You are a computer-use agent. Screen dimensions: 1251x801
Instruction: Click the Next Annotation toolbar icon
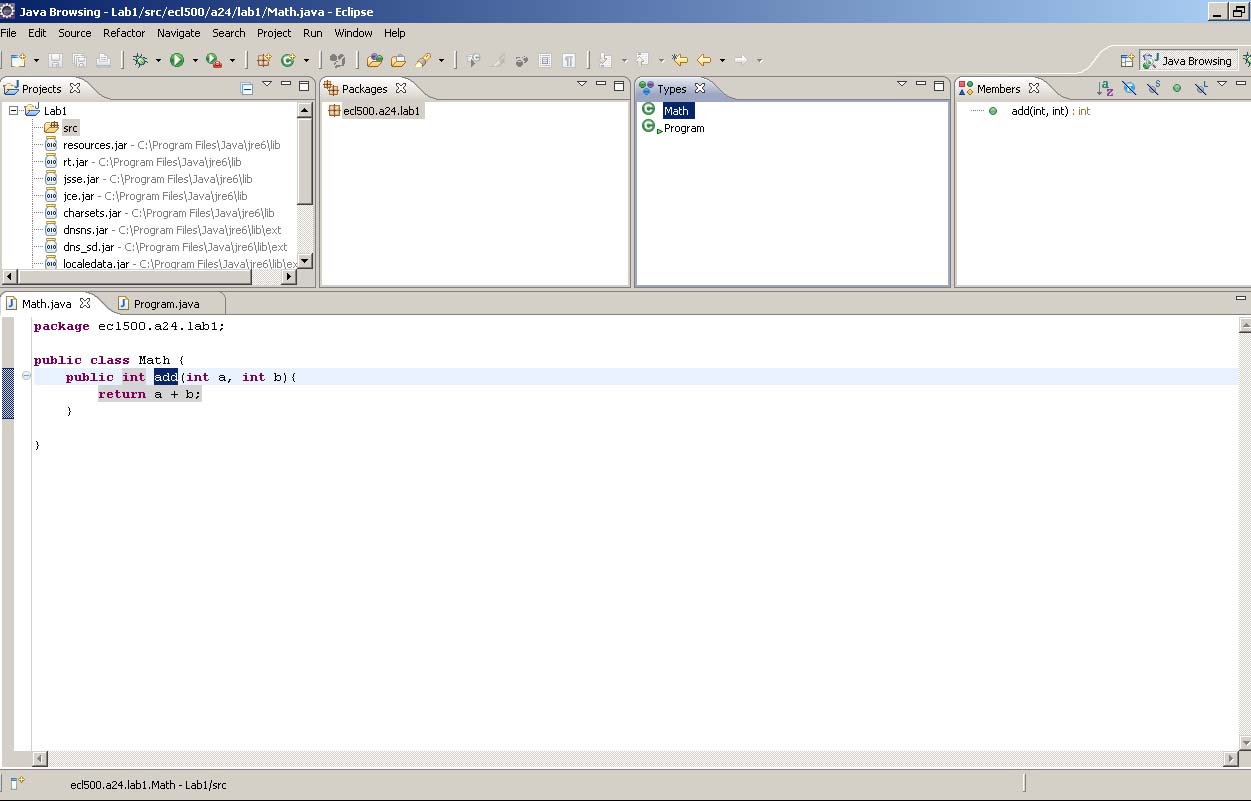pyautogui.click(x=605, y=60)
